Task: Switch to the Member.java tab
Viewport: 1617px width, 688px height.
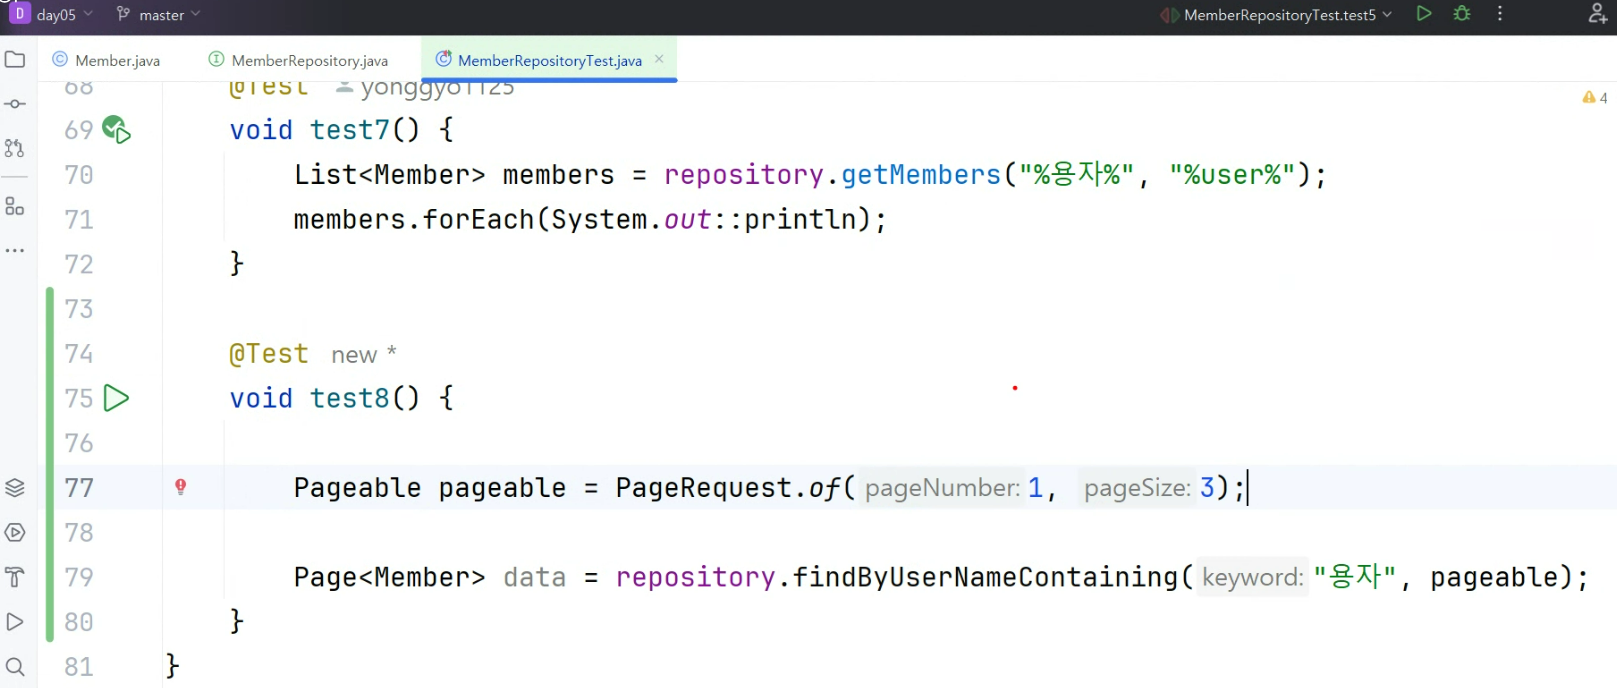Action: point(106,60)
